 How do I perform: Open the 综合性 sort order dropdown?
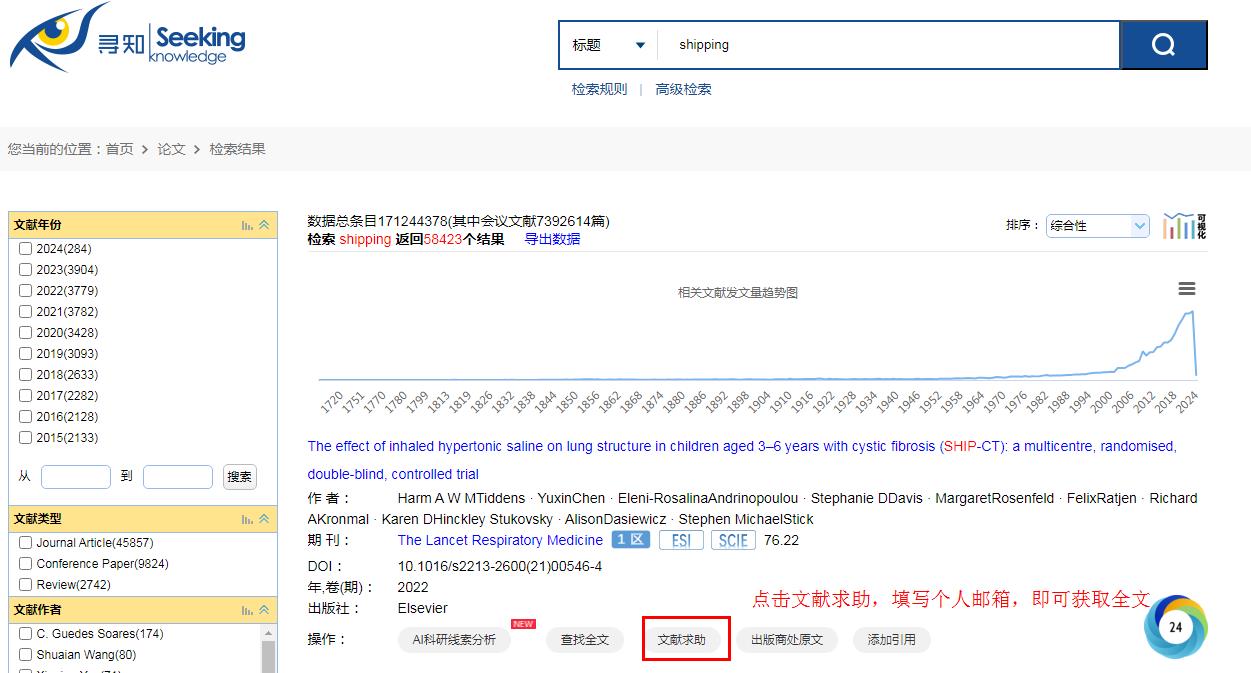[x=1098, y=226]
